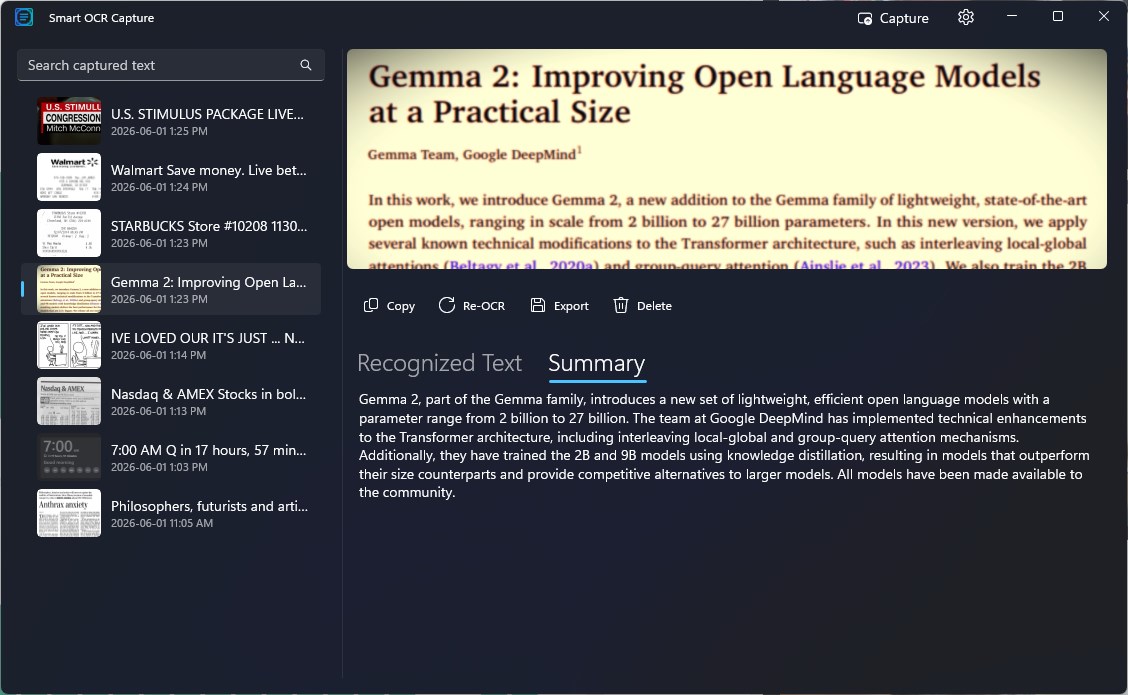Viewport: 1128px width, 695px height.
Task: Click the 'U.S. STIMULUS PACKAGE LIVE...' title
Action: point(207,114)
